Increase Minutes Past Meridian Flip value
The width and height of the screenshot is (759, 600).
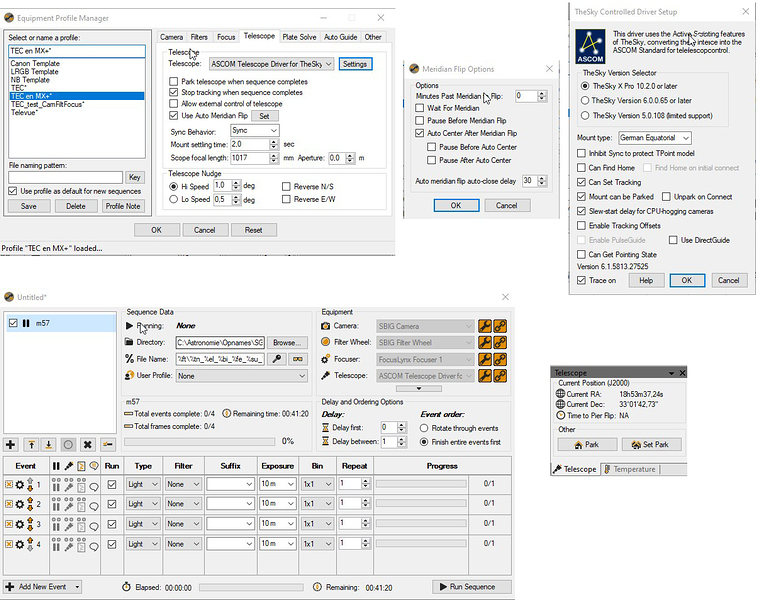(542, 93)
